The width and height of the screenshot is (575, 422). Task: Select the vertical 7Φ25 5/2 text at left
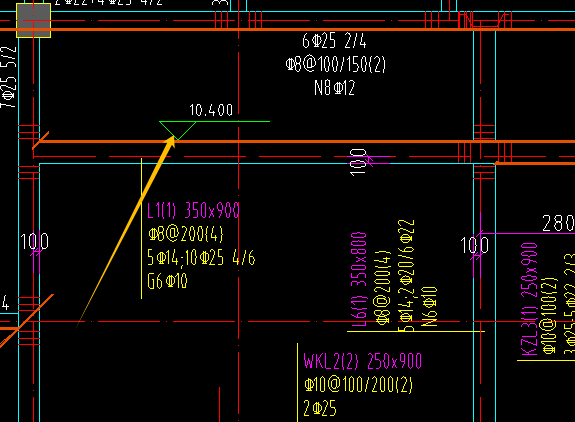[8, 77]
